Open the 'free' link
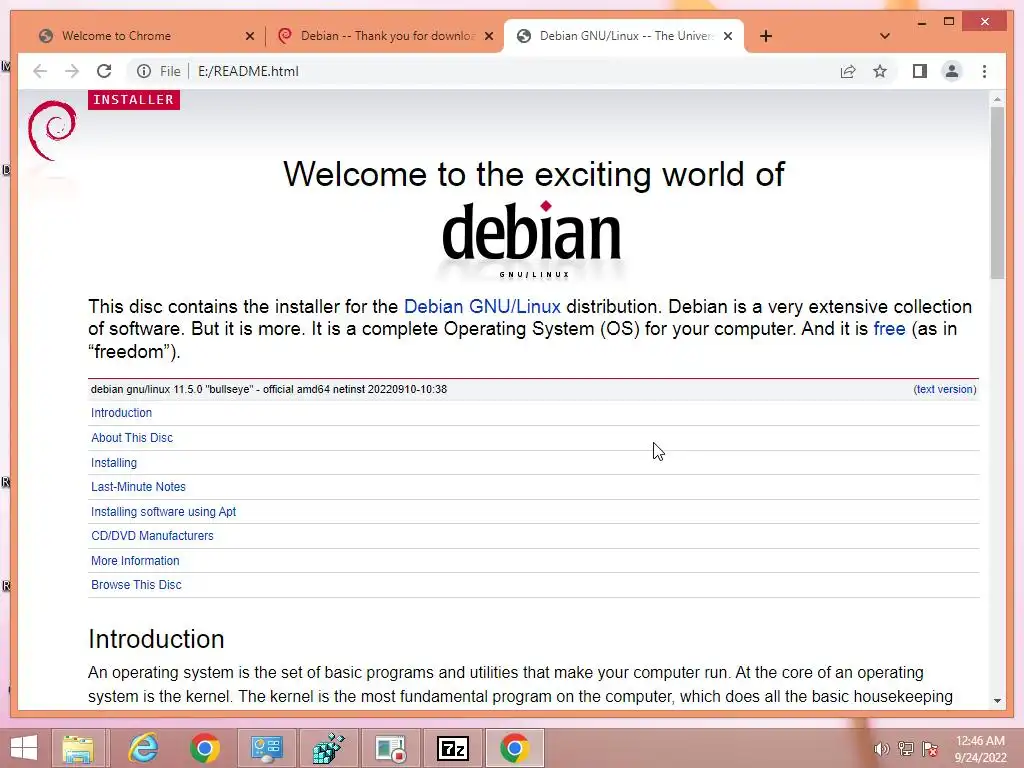Viewport: 1024px width, 768px height. [x=889, y=328]
